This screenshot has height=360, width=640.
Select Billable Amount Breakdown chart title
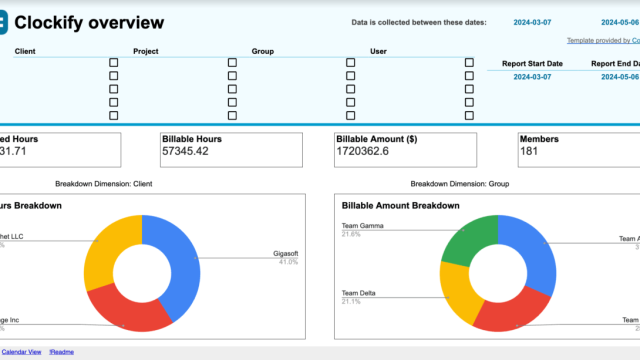pos(400,206)
